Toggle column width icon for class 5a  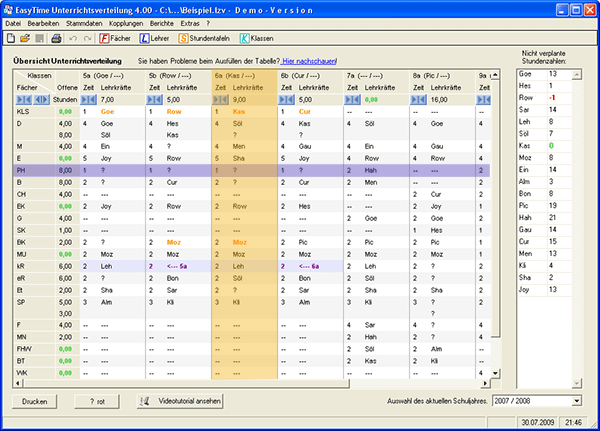[89, 100]
